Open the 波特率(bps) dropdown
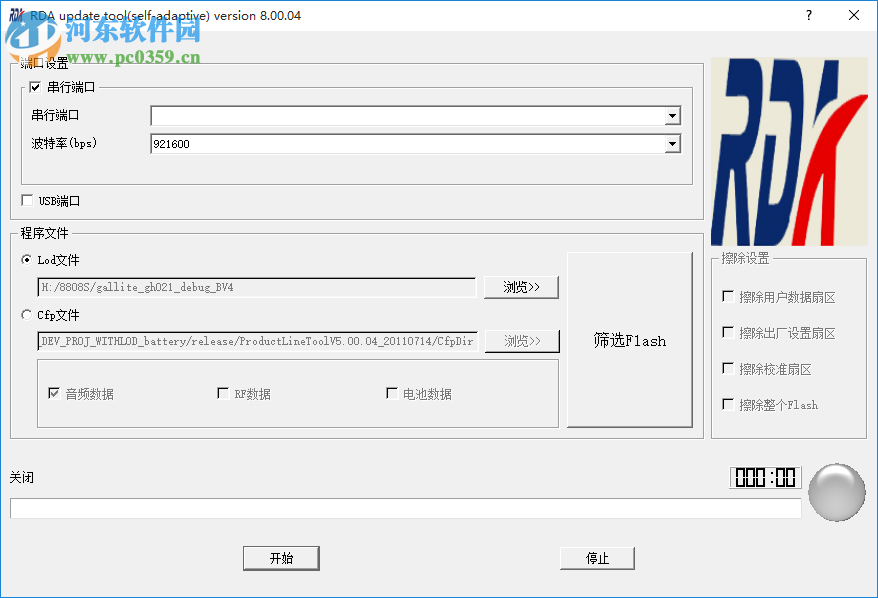The height and width of the screenshot is (598, 878). [x=672, y=143]
